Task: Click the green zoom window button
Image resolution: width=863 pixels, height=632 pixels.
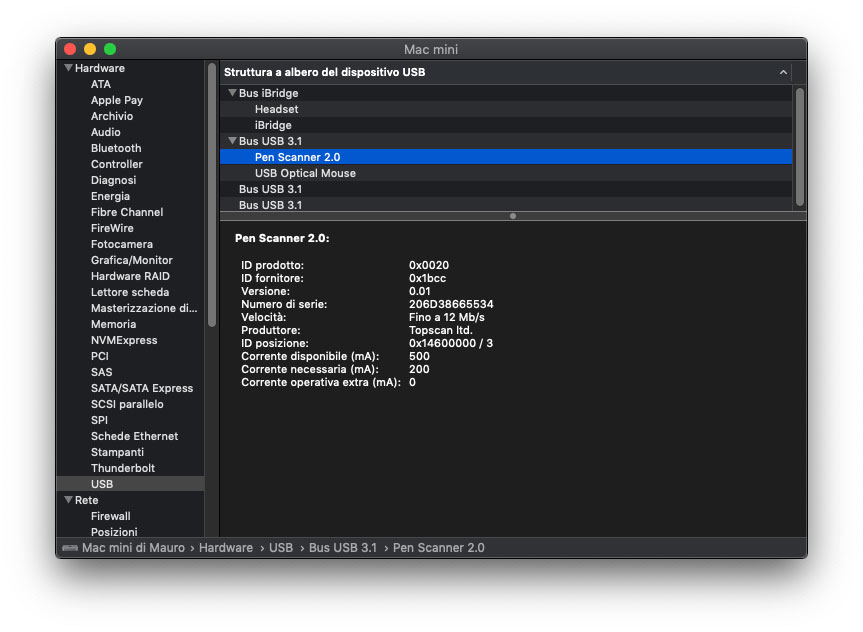Action: 110,49
